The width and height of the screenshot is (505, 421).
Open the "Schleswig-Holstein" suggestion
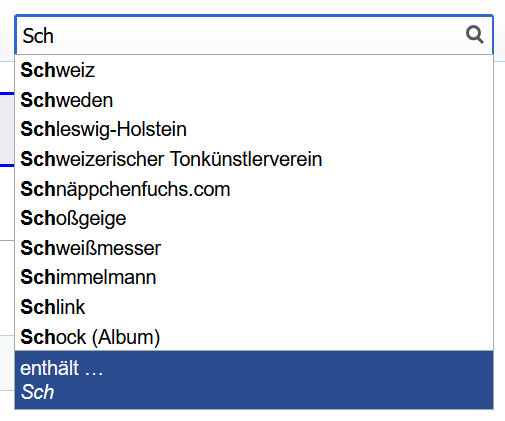point(254,129)
